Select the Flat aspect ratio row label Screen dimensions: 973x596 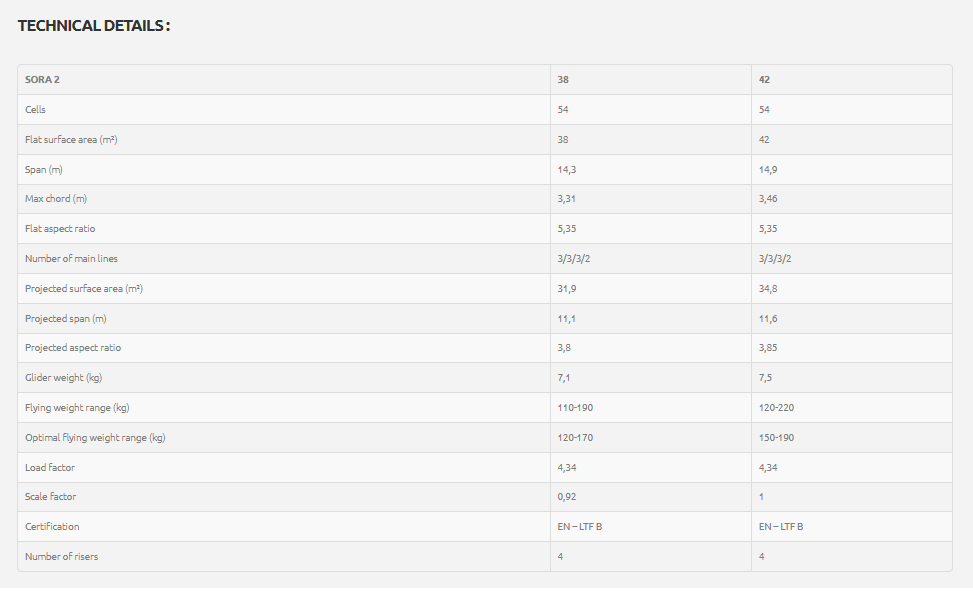tap(60, 229)
